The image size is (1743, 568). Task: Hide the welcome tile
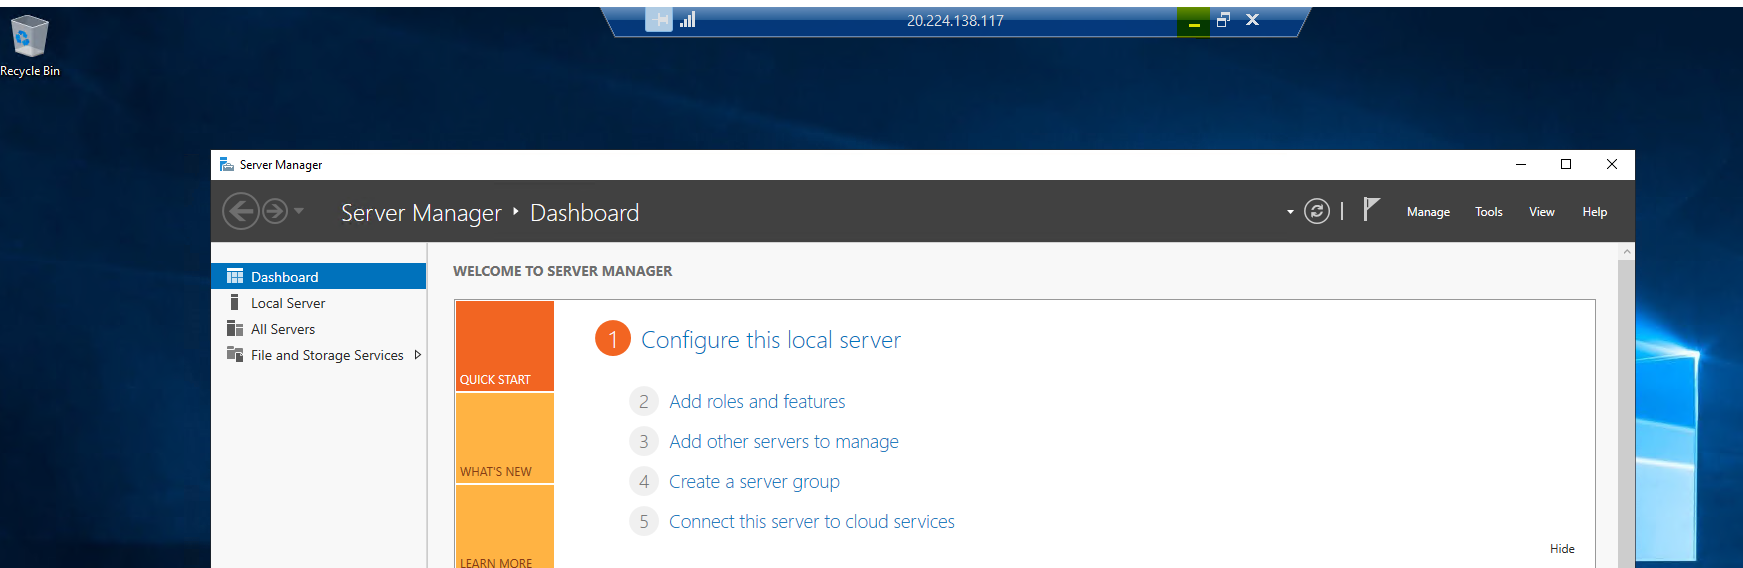1562,549
